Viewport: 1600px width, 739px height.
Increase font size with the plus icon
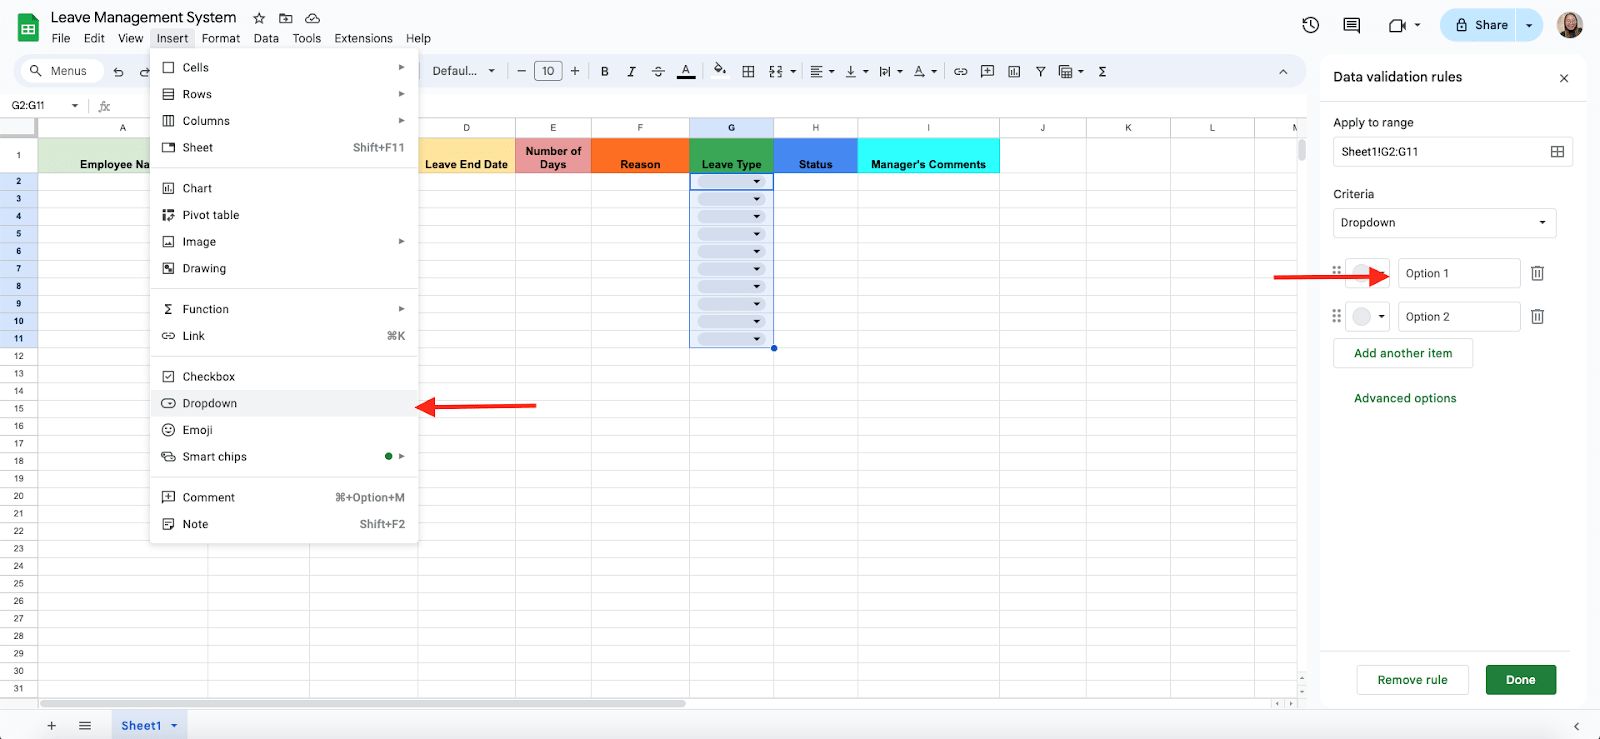(x=575, y=71)
